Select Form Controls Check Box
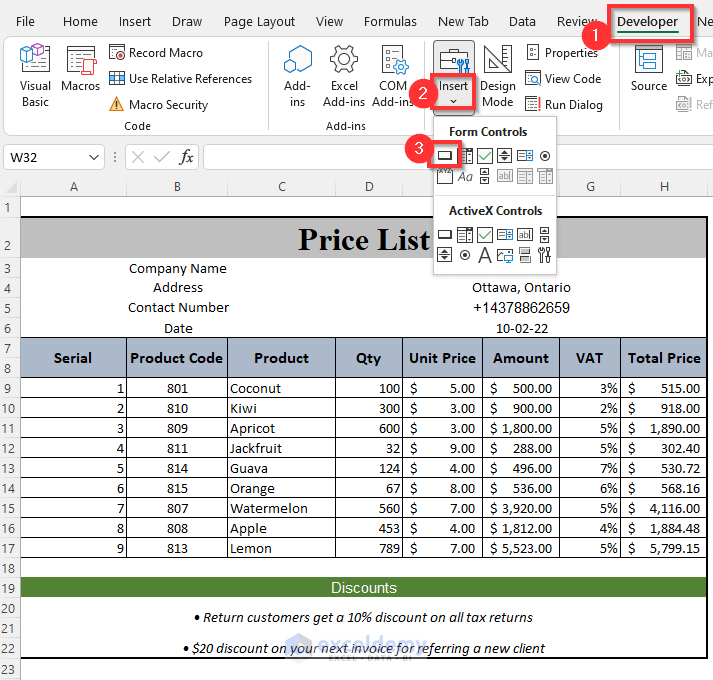Image resolution: width=713 pixels, height=680 pixels. pos(485,156)
